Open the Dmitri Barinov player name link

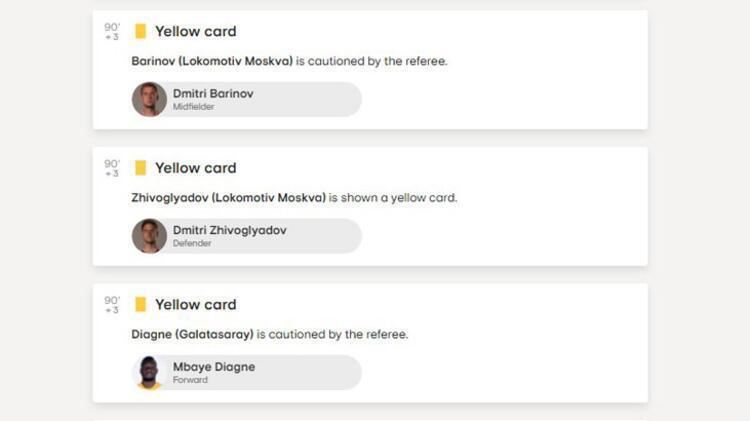pos(213,93)
